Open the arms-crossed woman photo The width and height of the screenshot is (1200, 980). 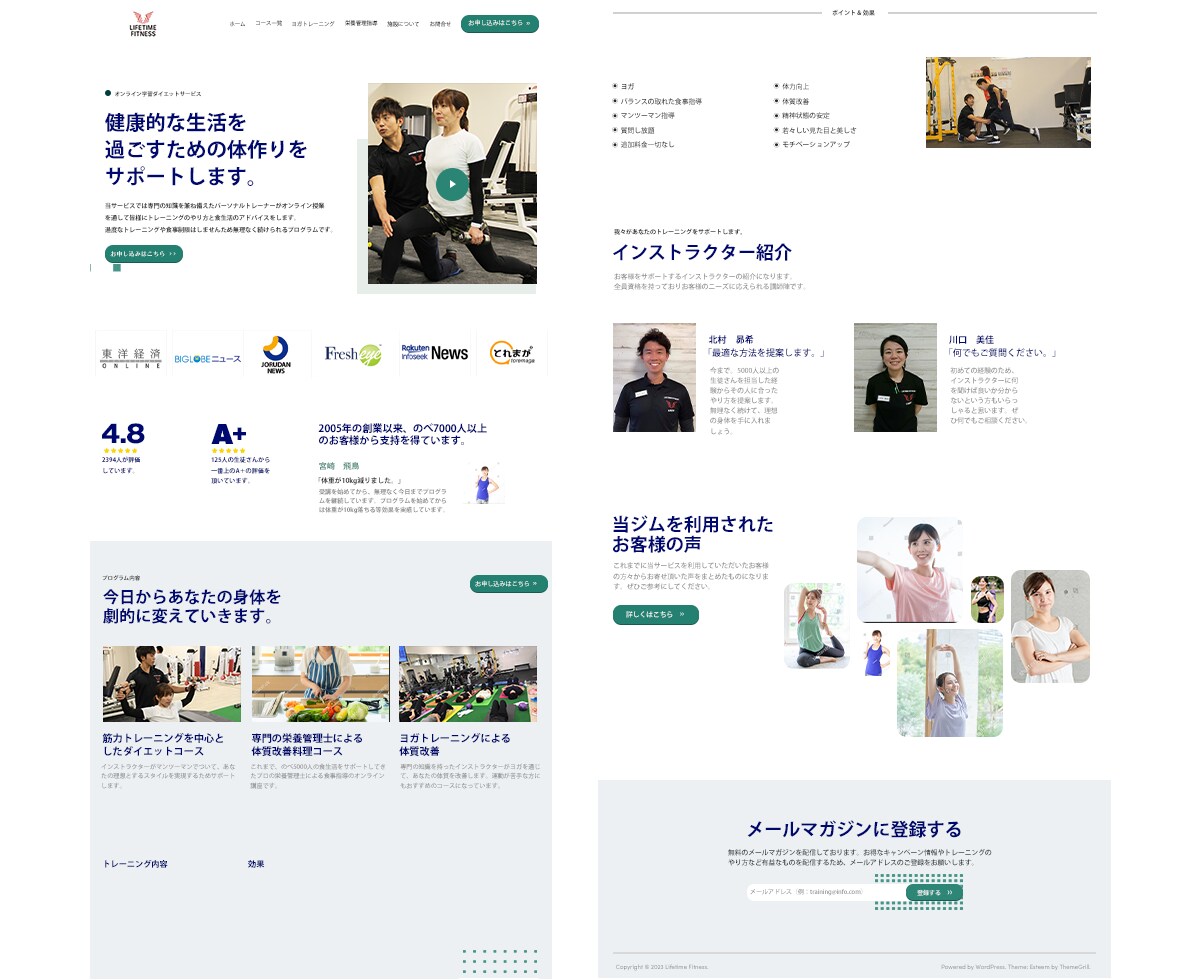pyautogui.click(x=1050, y=626)
